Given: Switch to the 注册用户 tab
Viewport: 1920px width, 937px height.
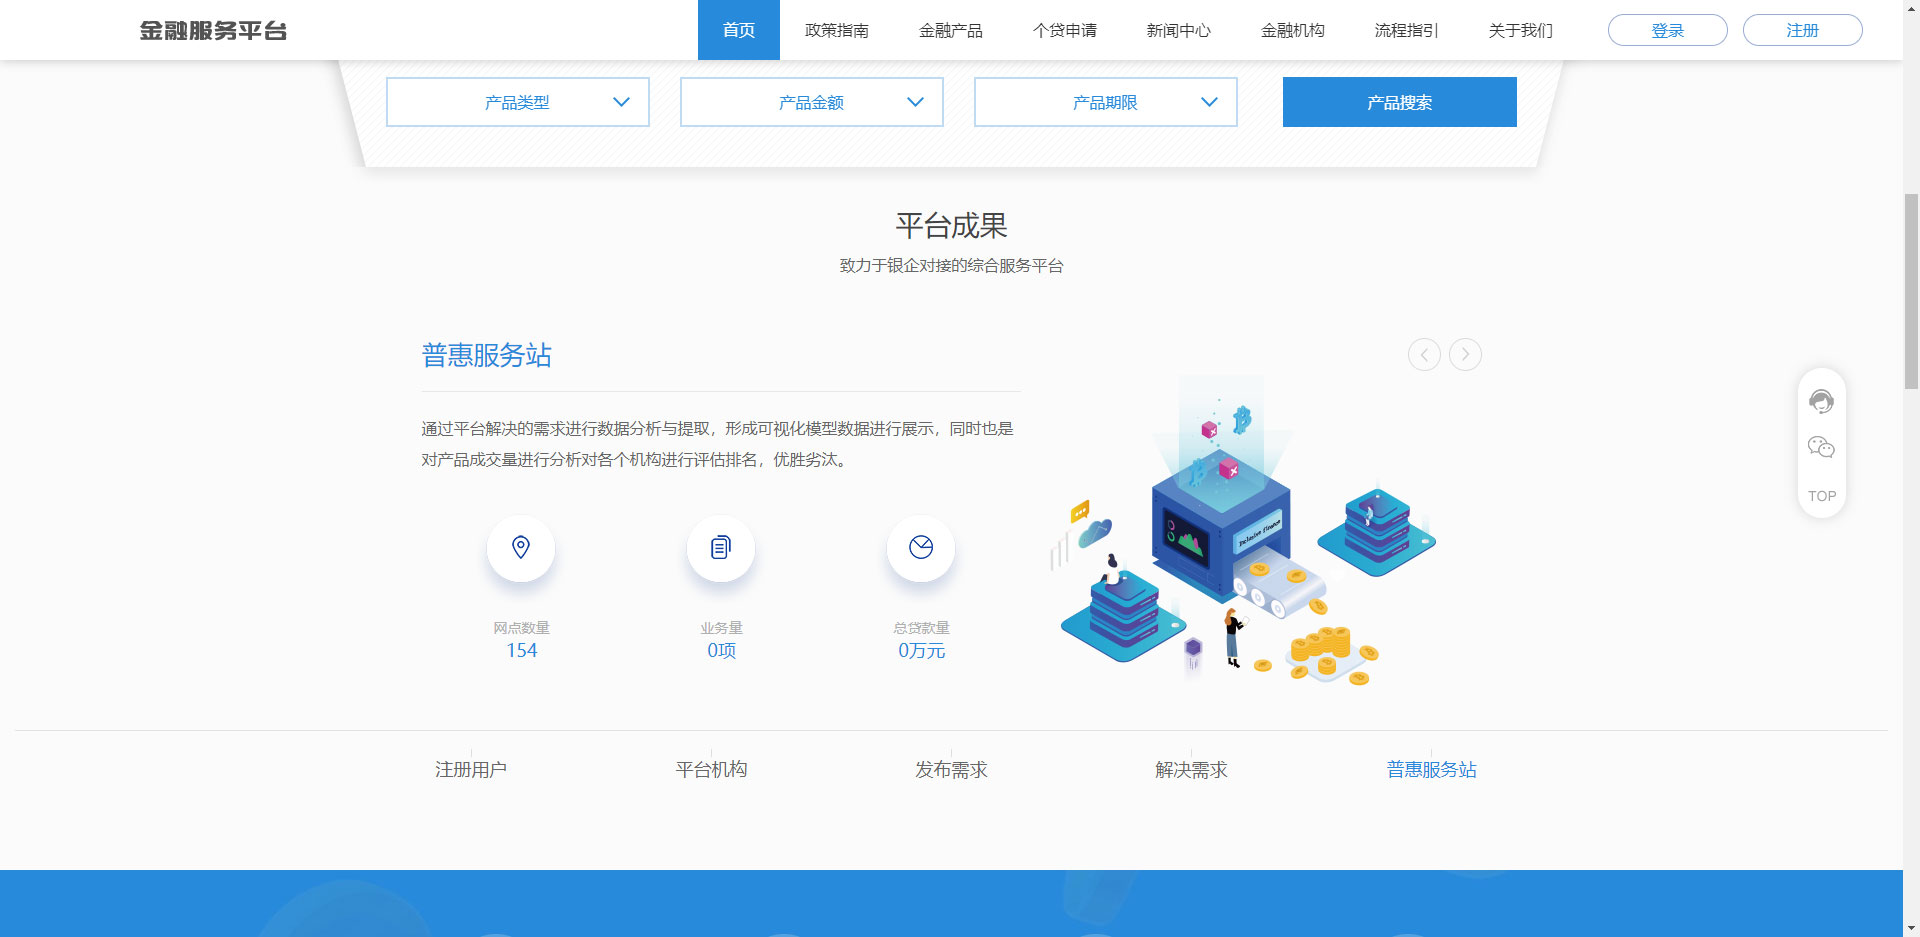Looking at the screenshot, I should click(471, 769).
